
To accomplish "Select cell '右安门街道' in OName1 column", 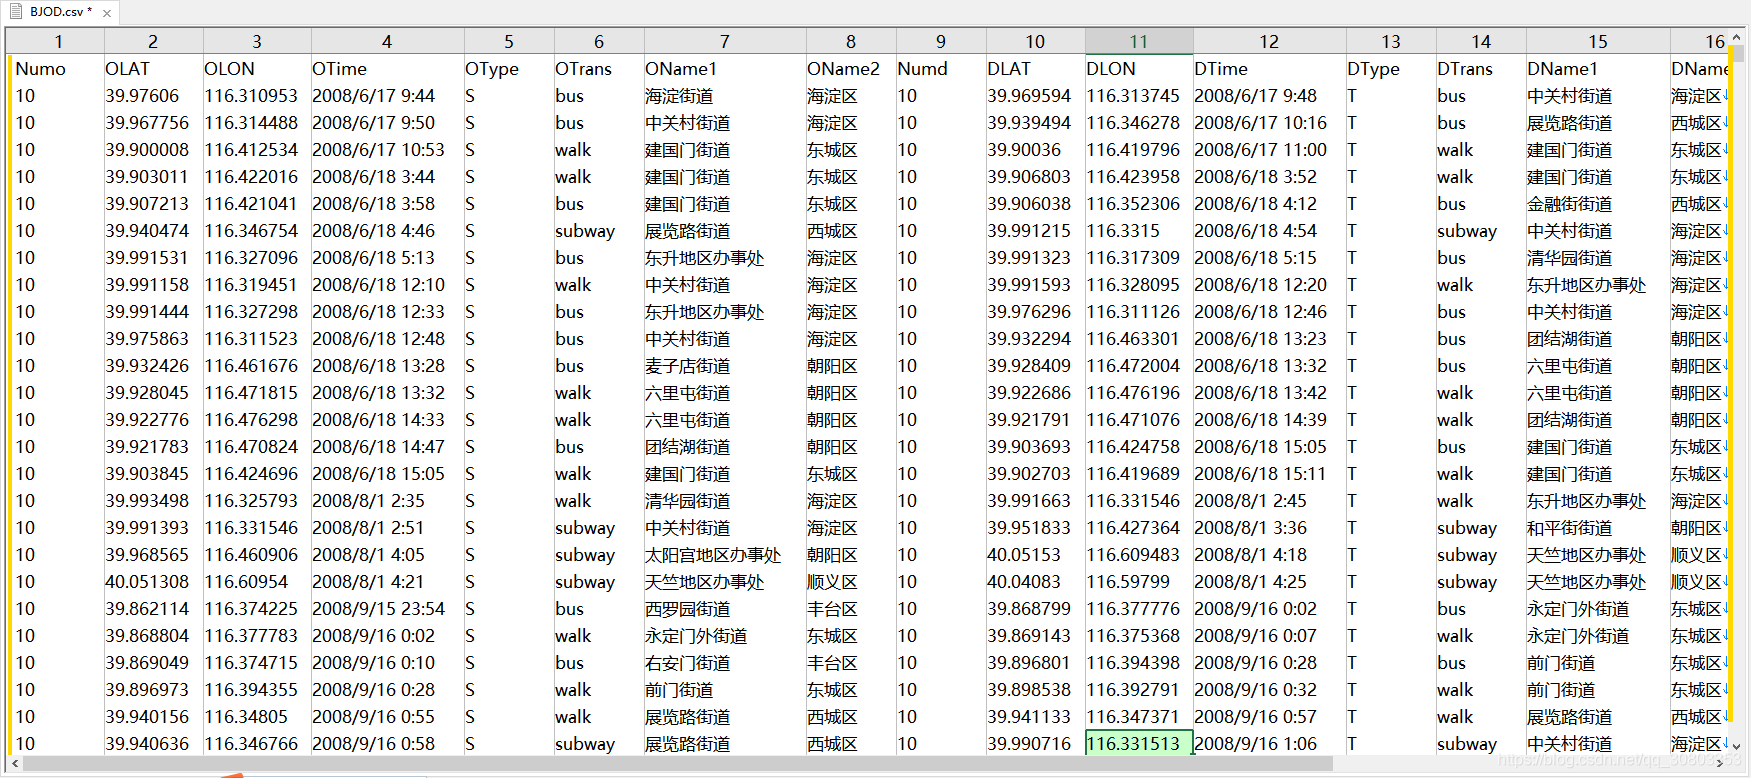I will (x=725, y=663).
